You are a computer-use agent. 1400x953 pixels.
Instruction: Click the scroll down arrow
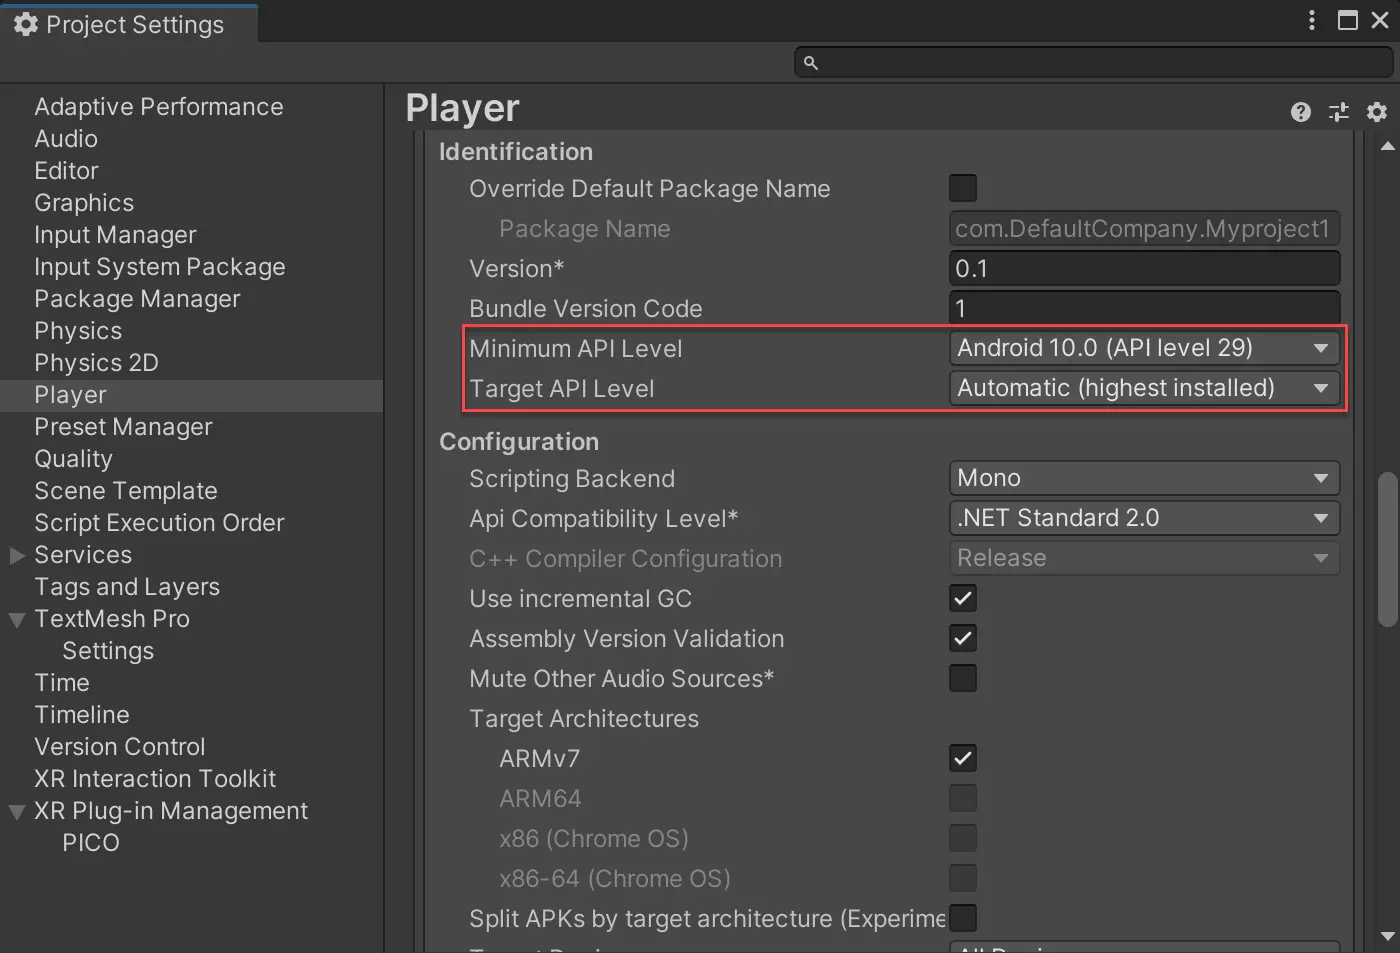pos(1387,937)
